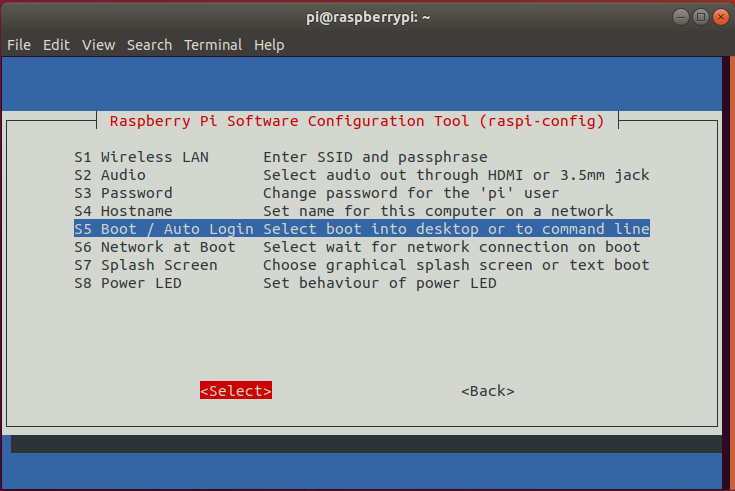Click 'Set name for this computer on a network'

point(438,211)
